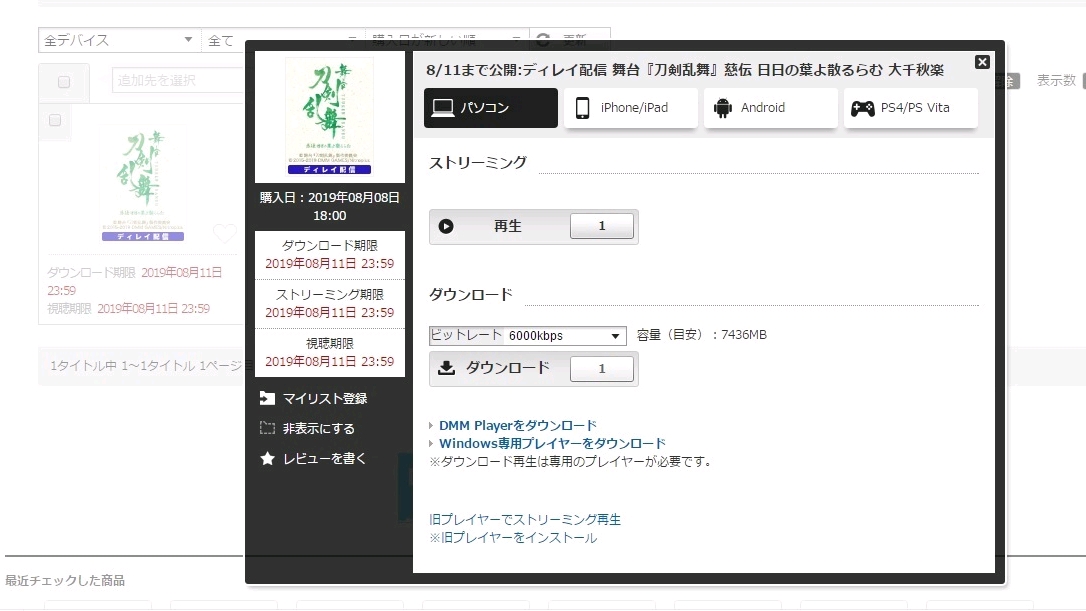Click the 購入日 2019年08月08日 text
1086x611 pixels.
(330, 197)
